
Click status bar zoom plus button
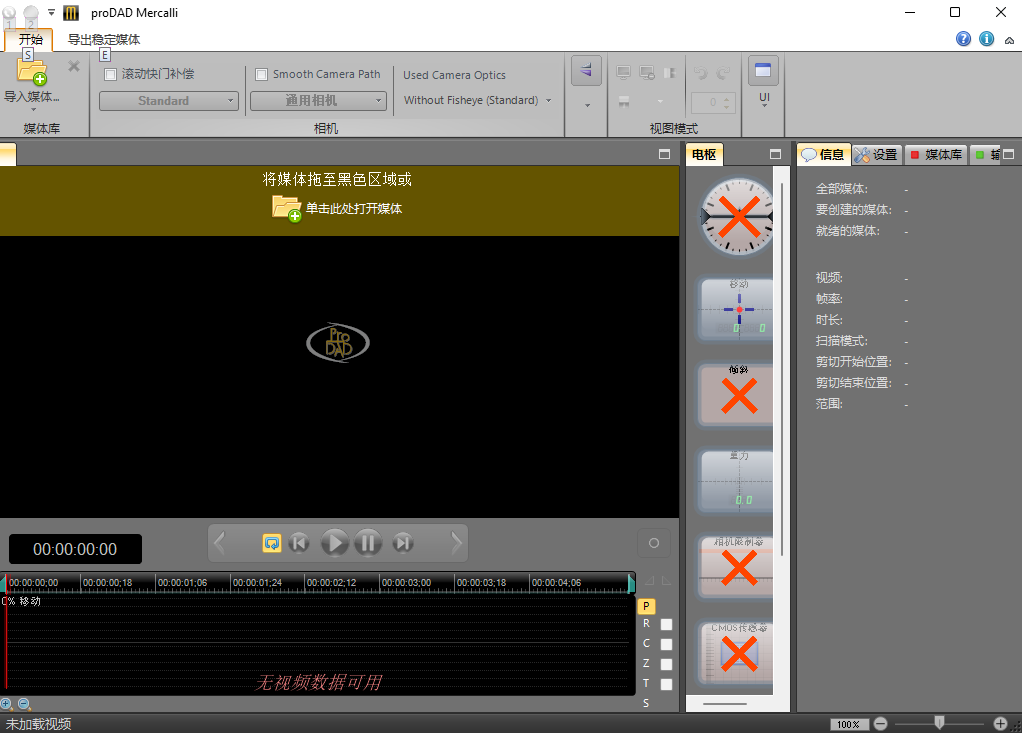(1000, 724)
